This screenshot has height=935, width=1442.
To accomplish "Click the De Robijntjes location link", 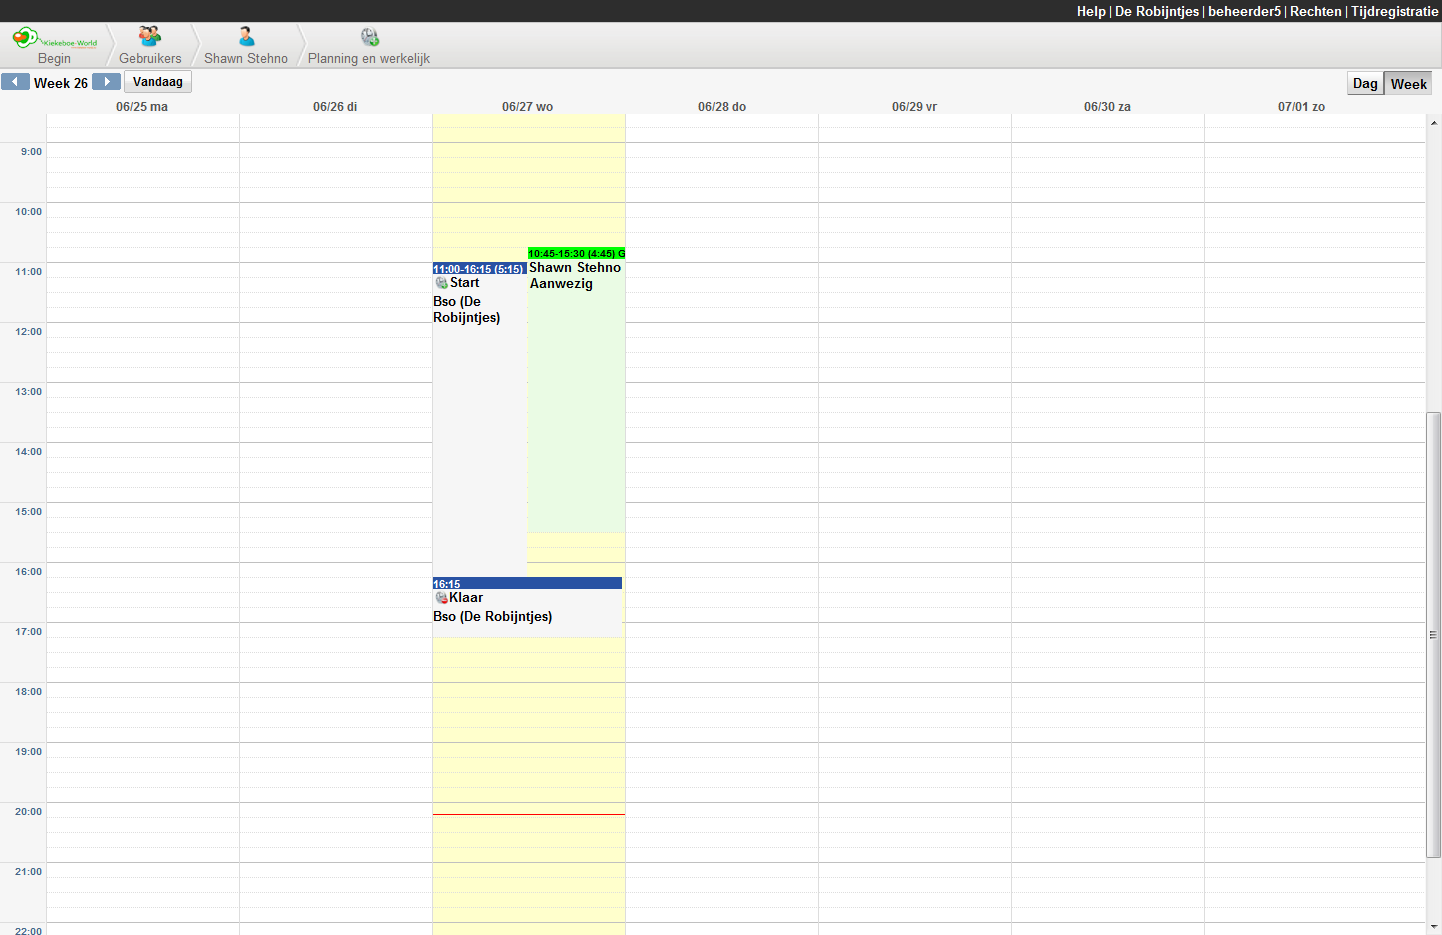I will coord(1156,11).
